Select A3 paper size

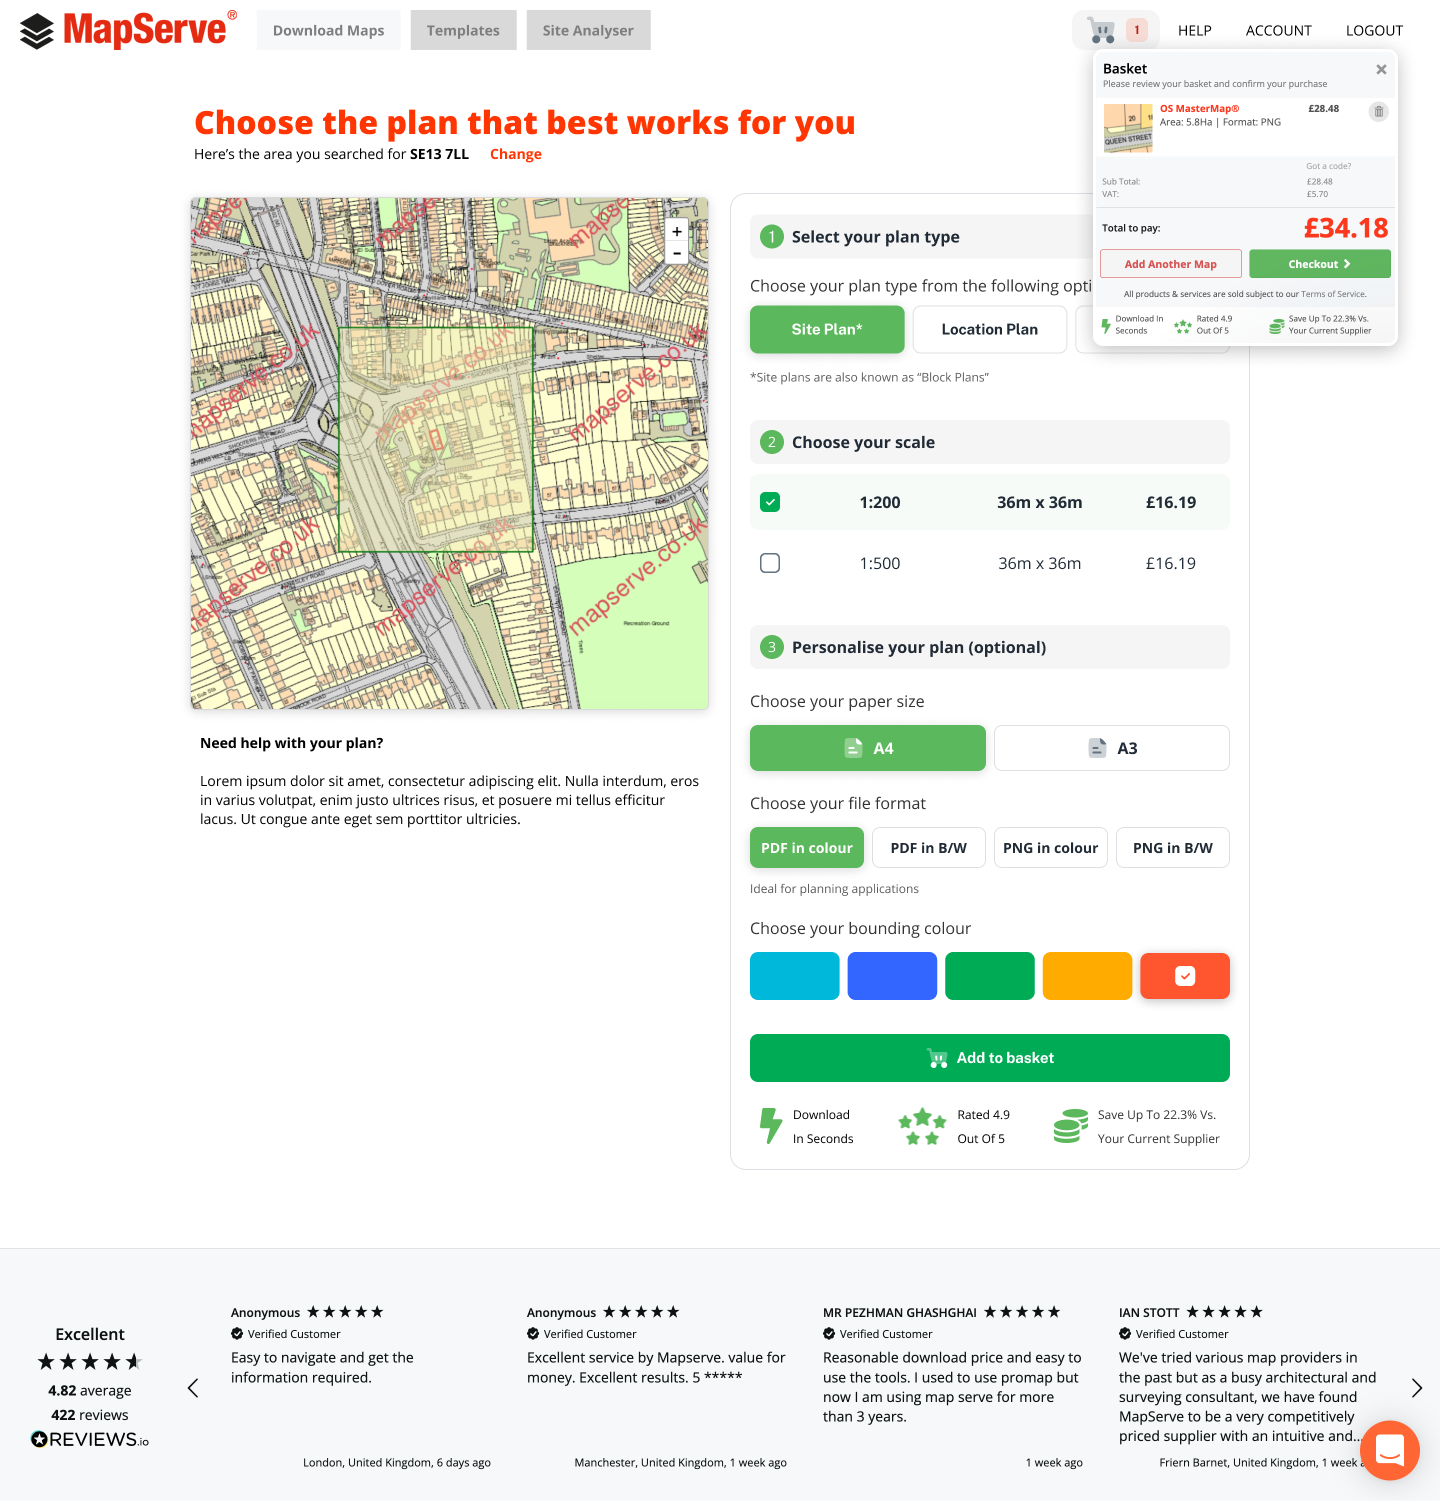coord(1112,748)
